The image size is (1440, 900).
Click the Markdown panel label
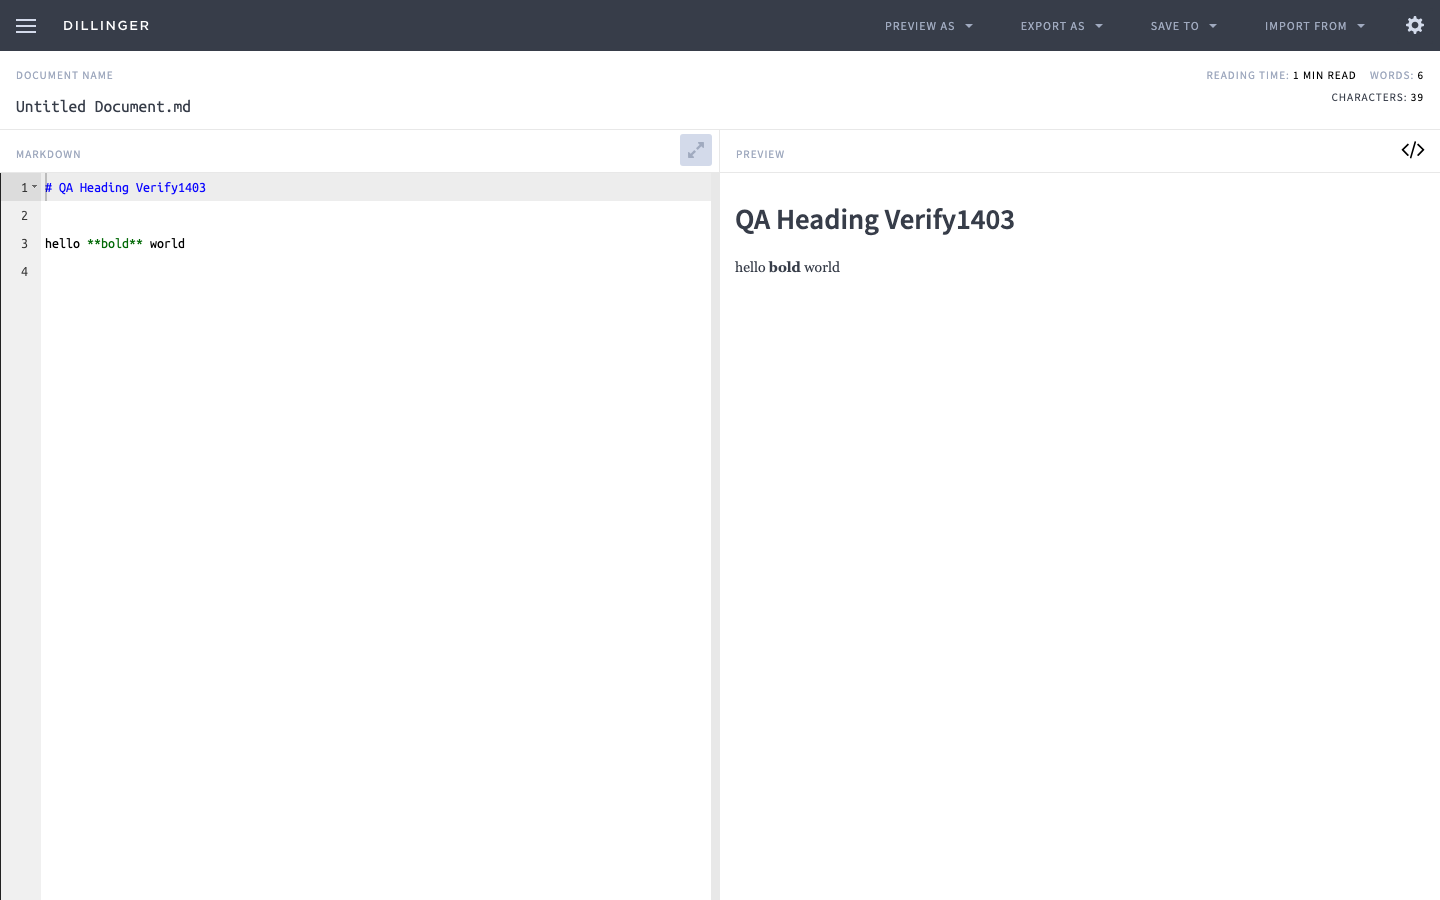coord(48,155)
